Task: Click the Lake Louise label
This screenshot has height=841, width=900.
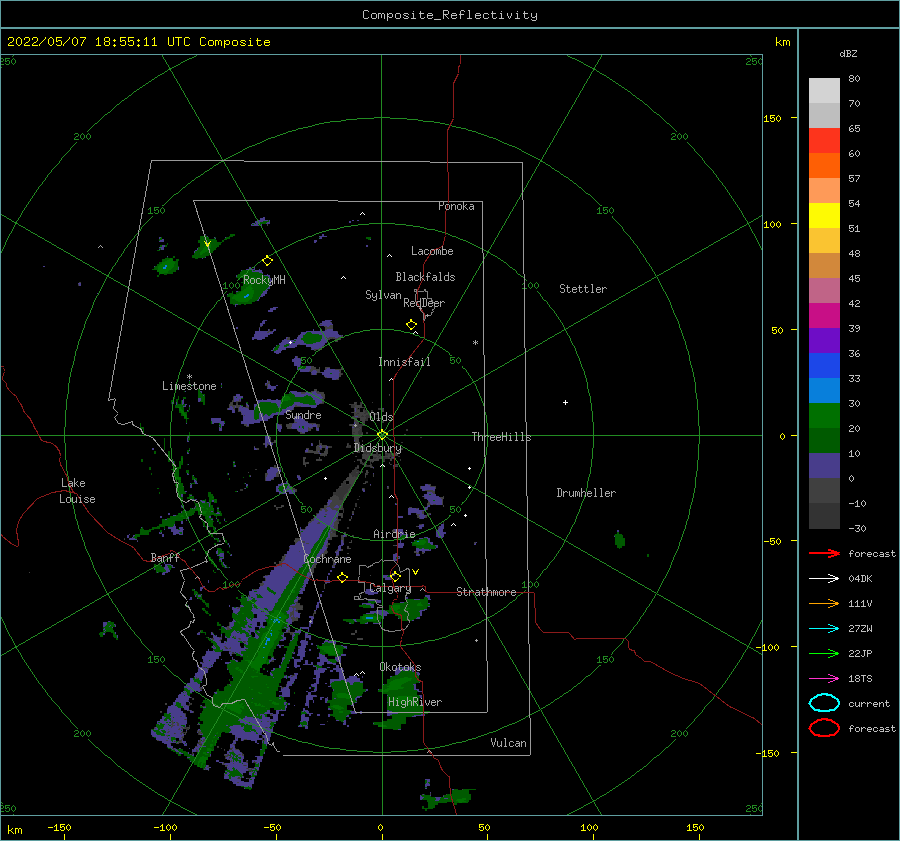Action: [x=77, y=491]
